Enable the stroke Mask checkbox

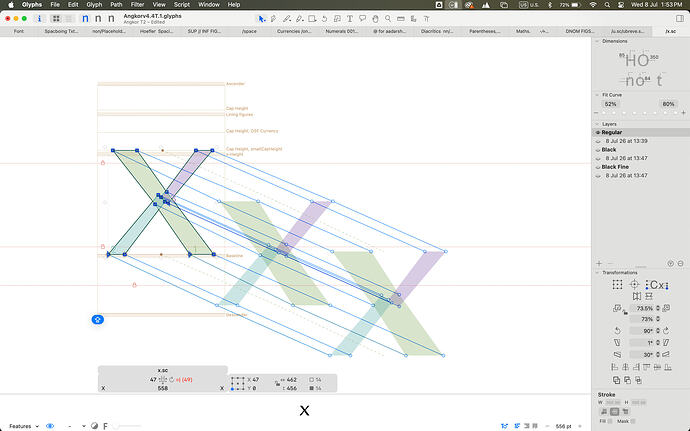click(633, 421)
